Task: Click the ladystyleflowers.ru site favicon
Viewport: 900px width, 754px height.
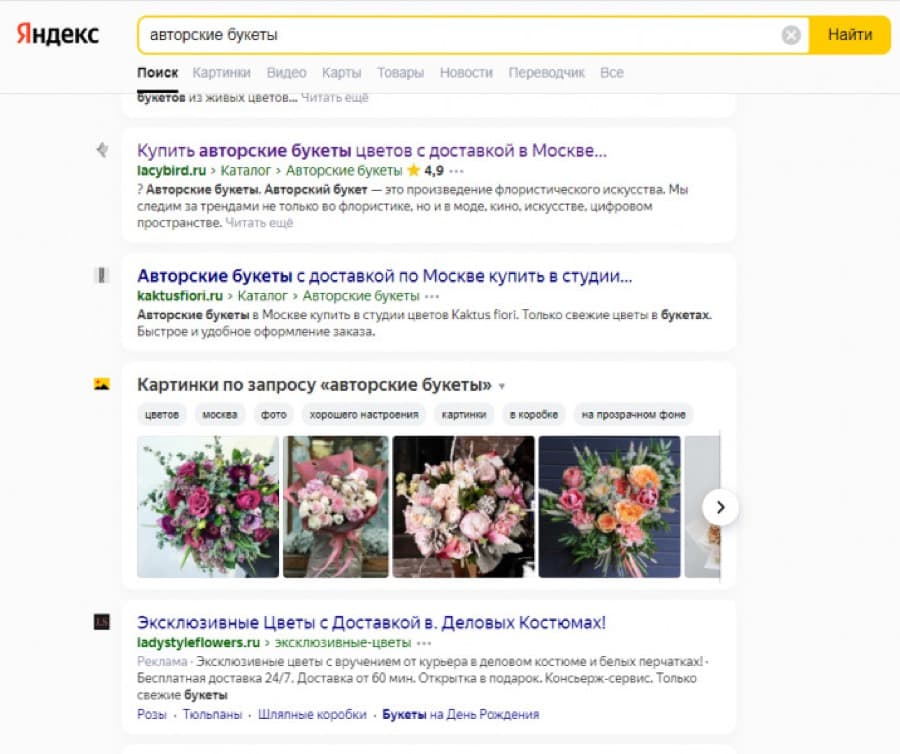Action: tap(102, 622)
